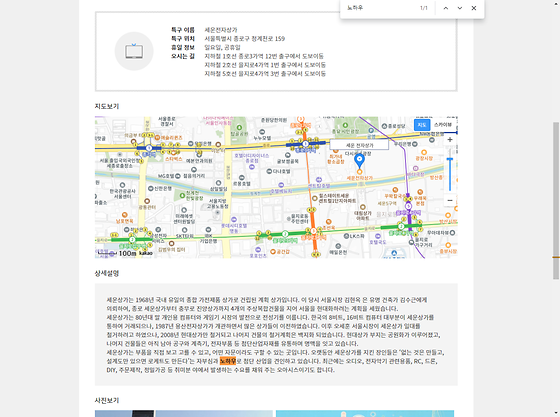The height and width of the screenshot is (417, 560).
Task: Go to previous find-in-page match
Action: (446, 8)
